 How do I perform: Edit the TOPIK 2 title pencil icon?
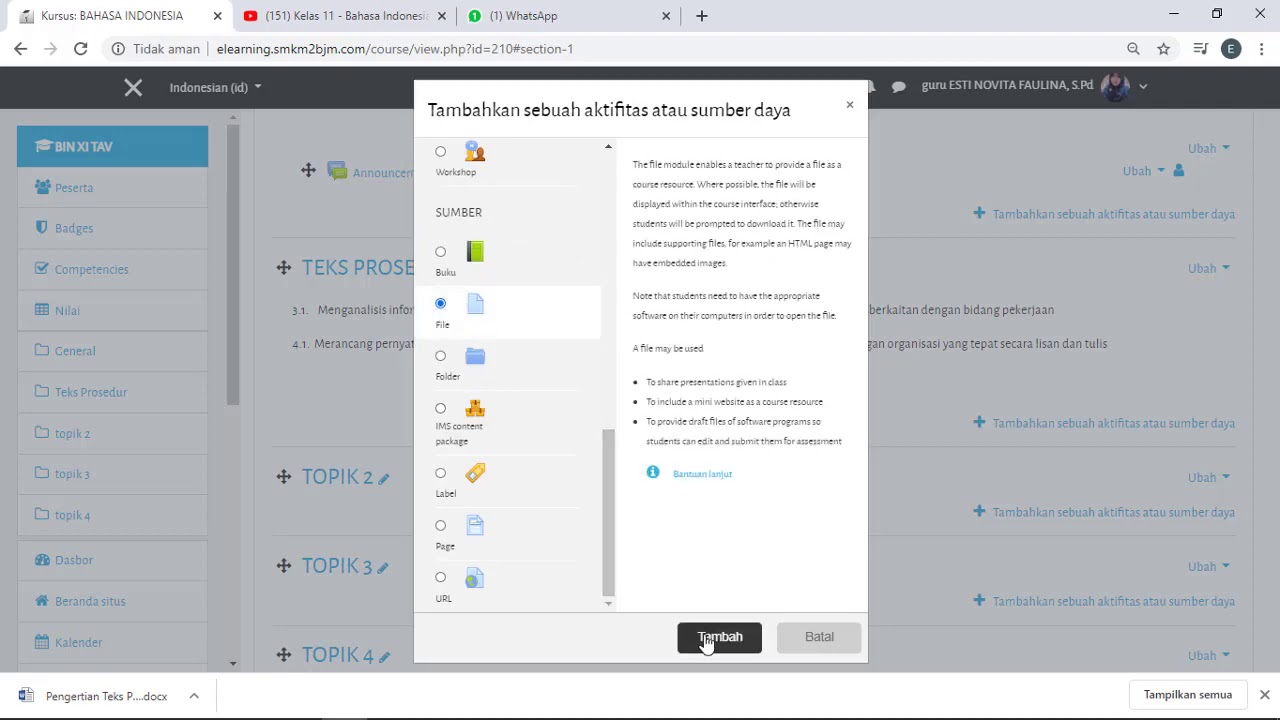pyautogui.click(x=383, y=479)
